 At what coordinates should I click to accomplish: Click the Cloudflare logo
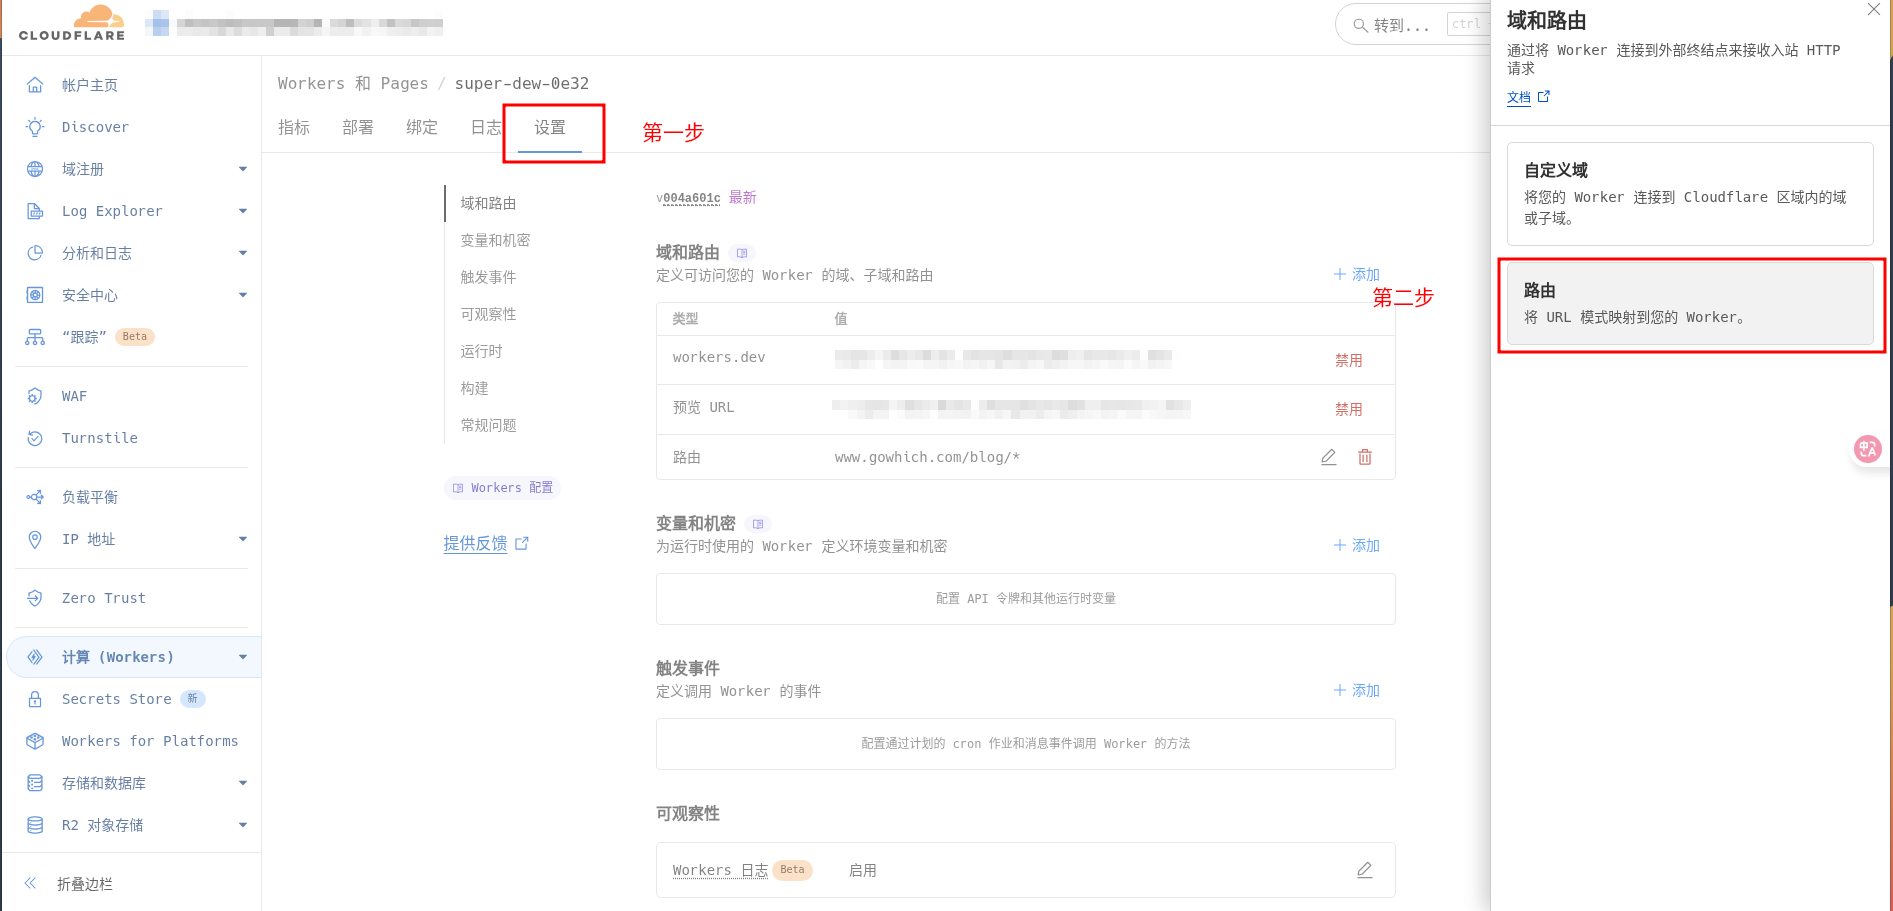click(x=72, y=23)
